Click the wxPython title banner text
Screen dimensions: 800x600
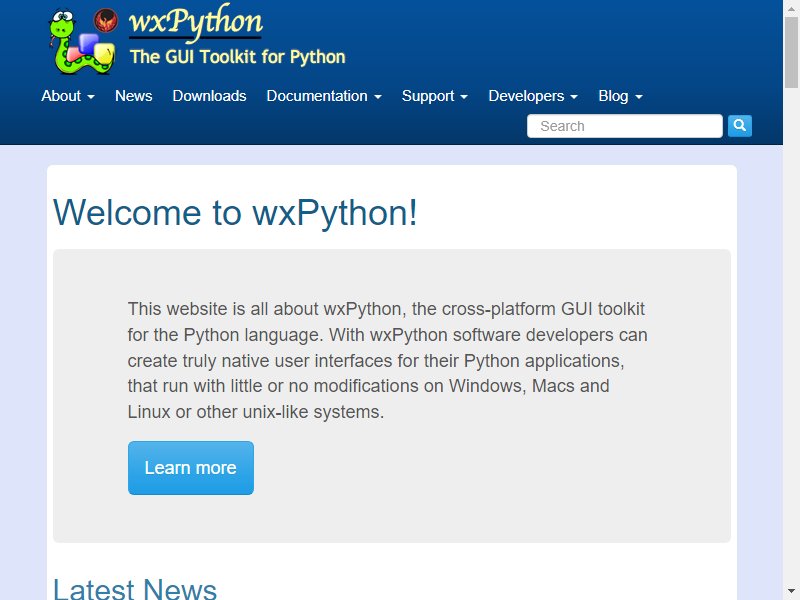[x=195, y=22]
